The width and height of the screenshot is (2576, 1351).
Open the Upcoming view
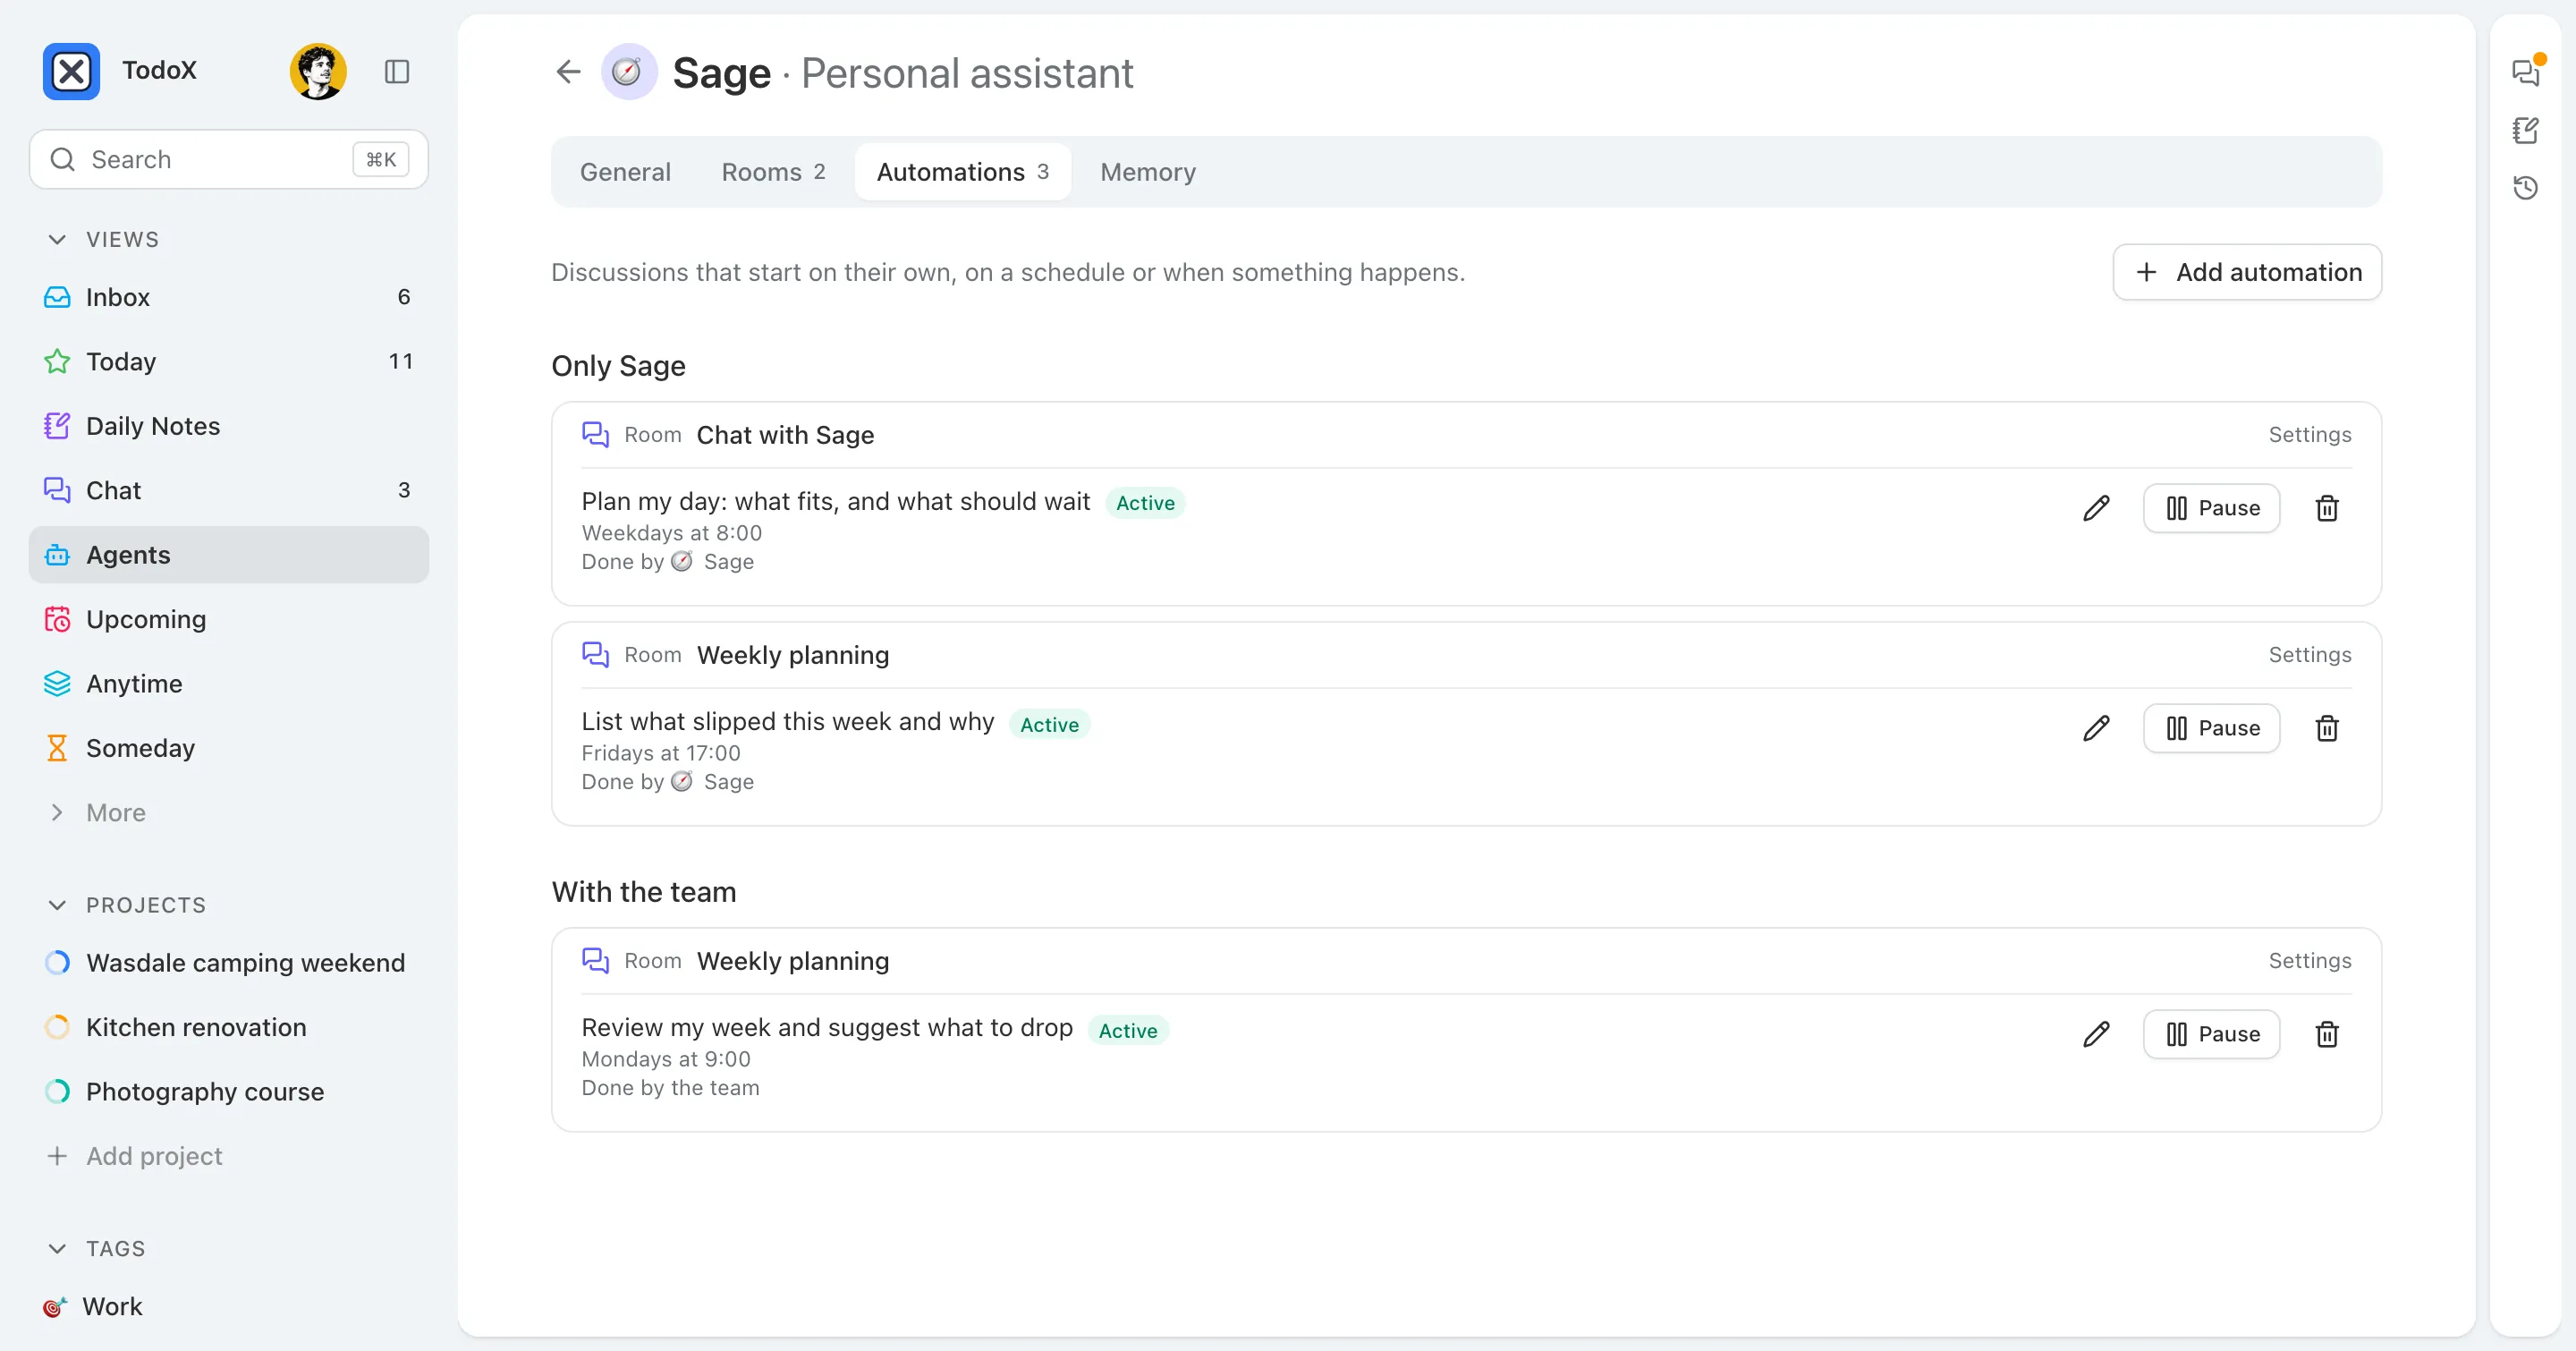229,619
